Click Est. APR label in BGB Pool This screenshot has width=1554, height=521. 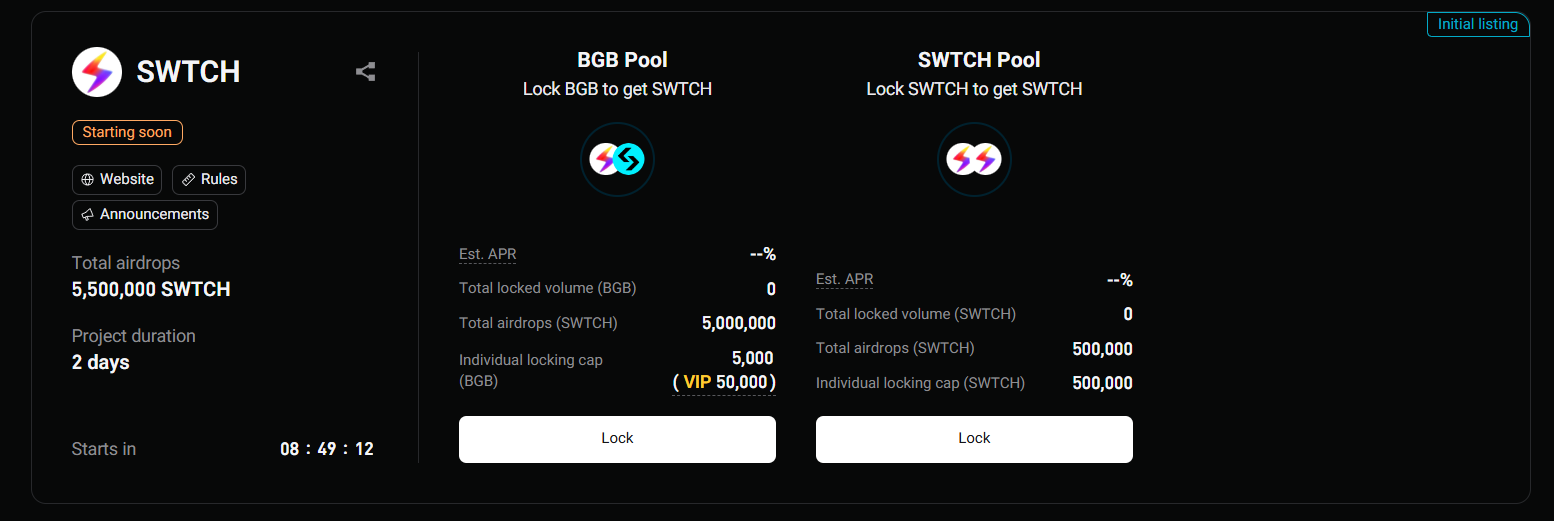pyautogui.click(x=488, y=254)
